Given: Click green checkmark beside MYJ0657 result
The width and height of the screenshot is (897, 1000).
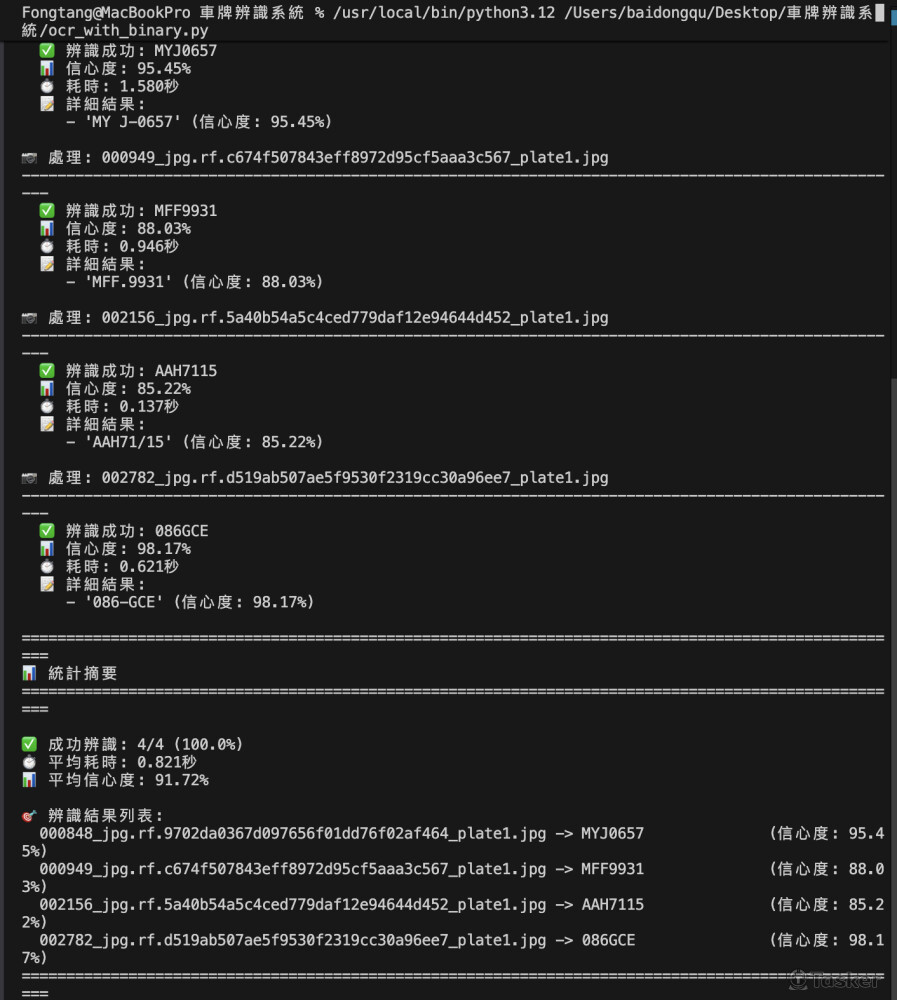Looking at the screenshot, I should tap(47, 50).
